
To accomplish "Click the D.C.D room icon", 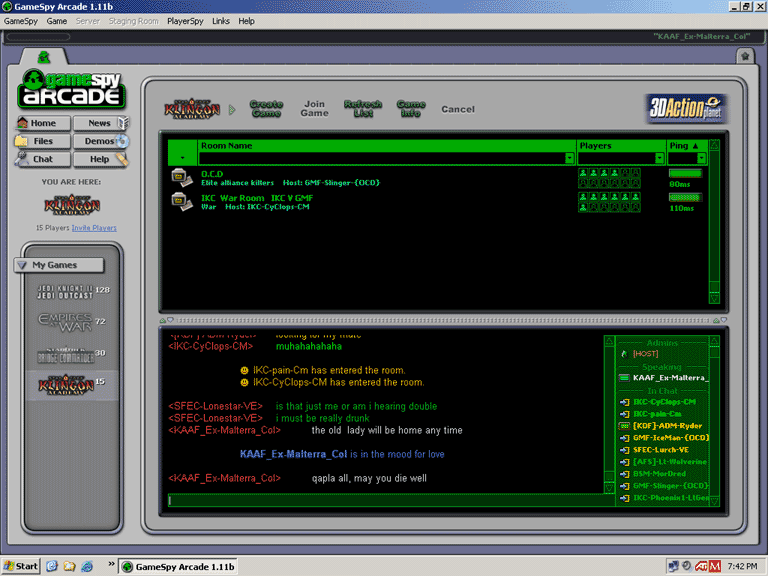I will (x=182, y=178).
